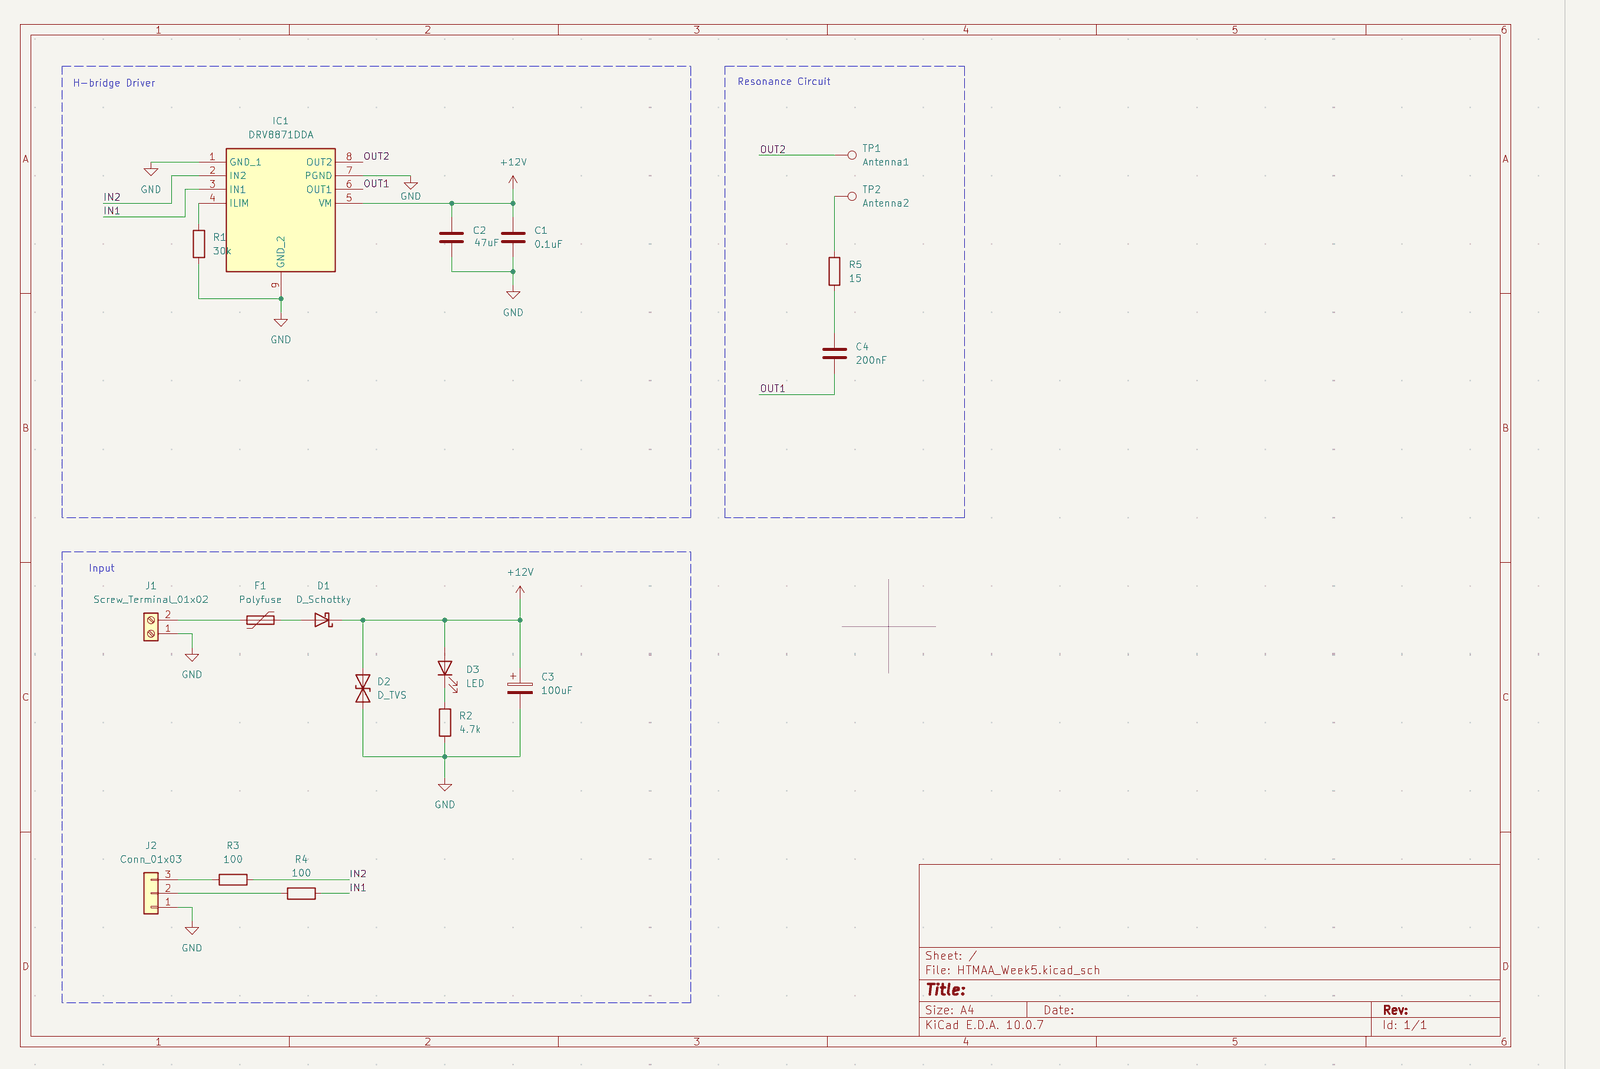Select the TP1 Antenna1 test point
The width and height of the screenshot is (1600, 1069).
point(852,155)
